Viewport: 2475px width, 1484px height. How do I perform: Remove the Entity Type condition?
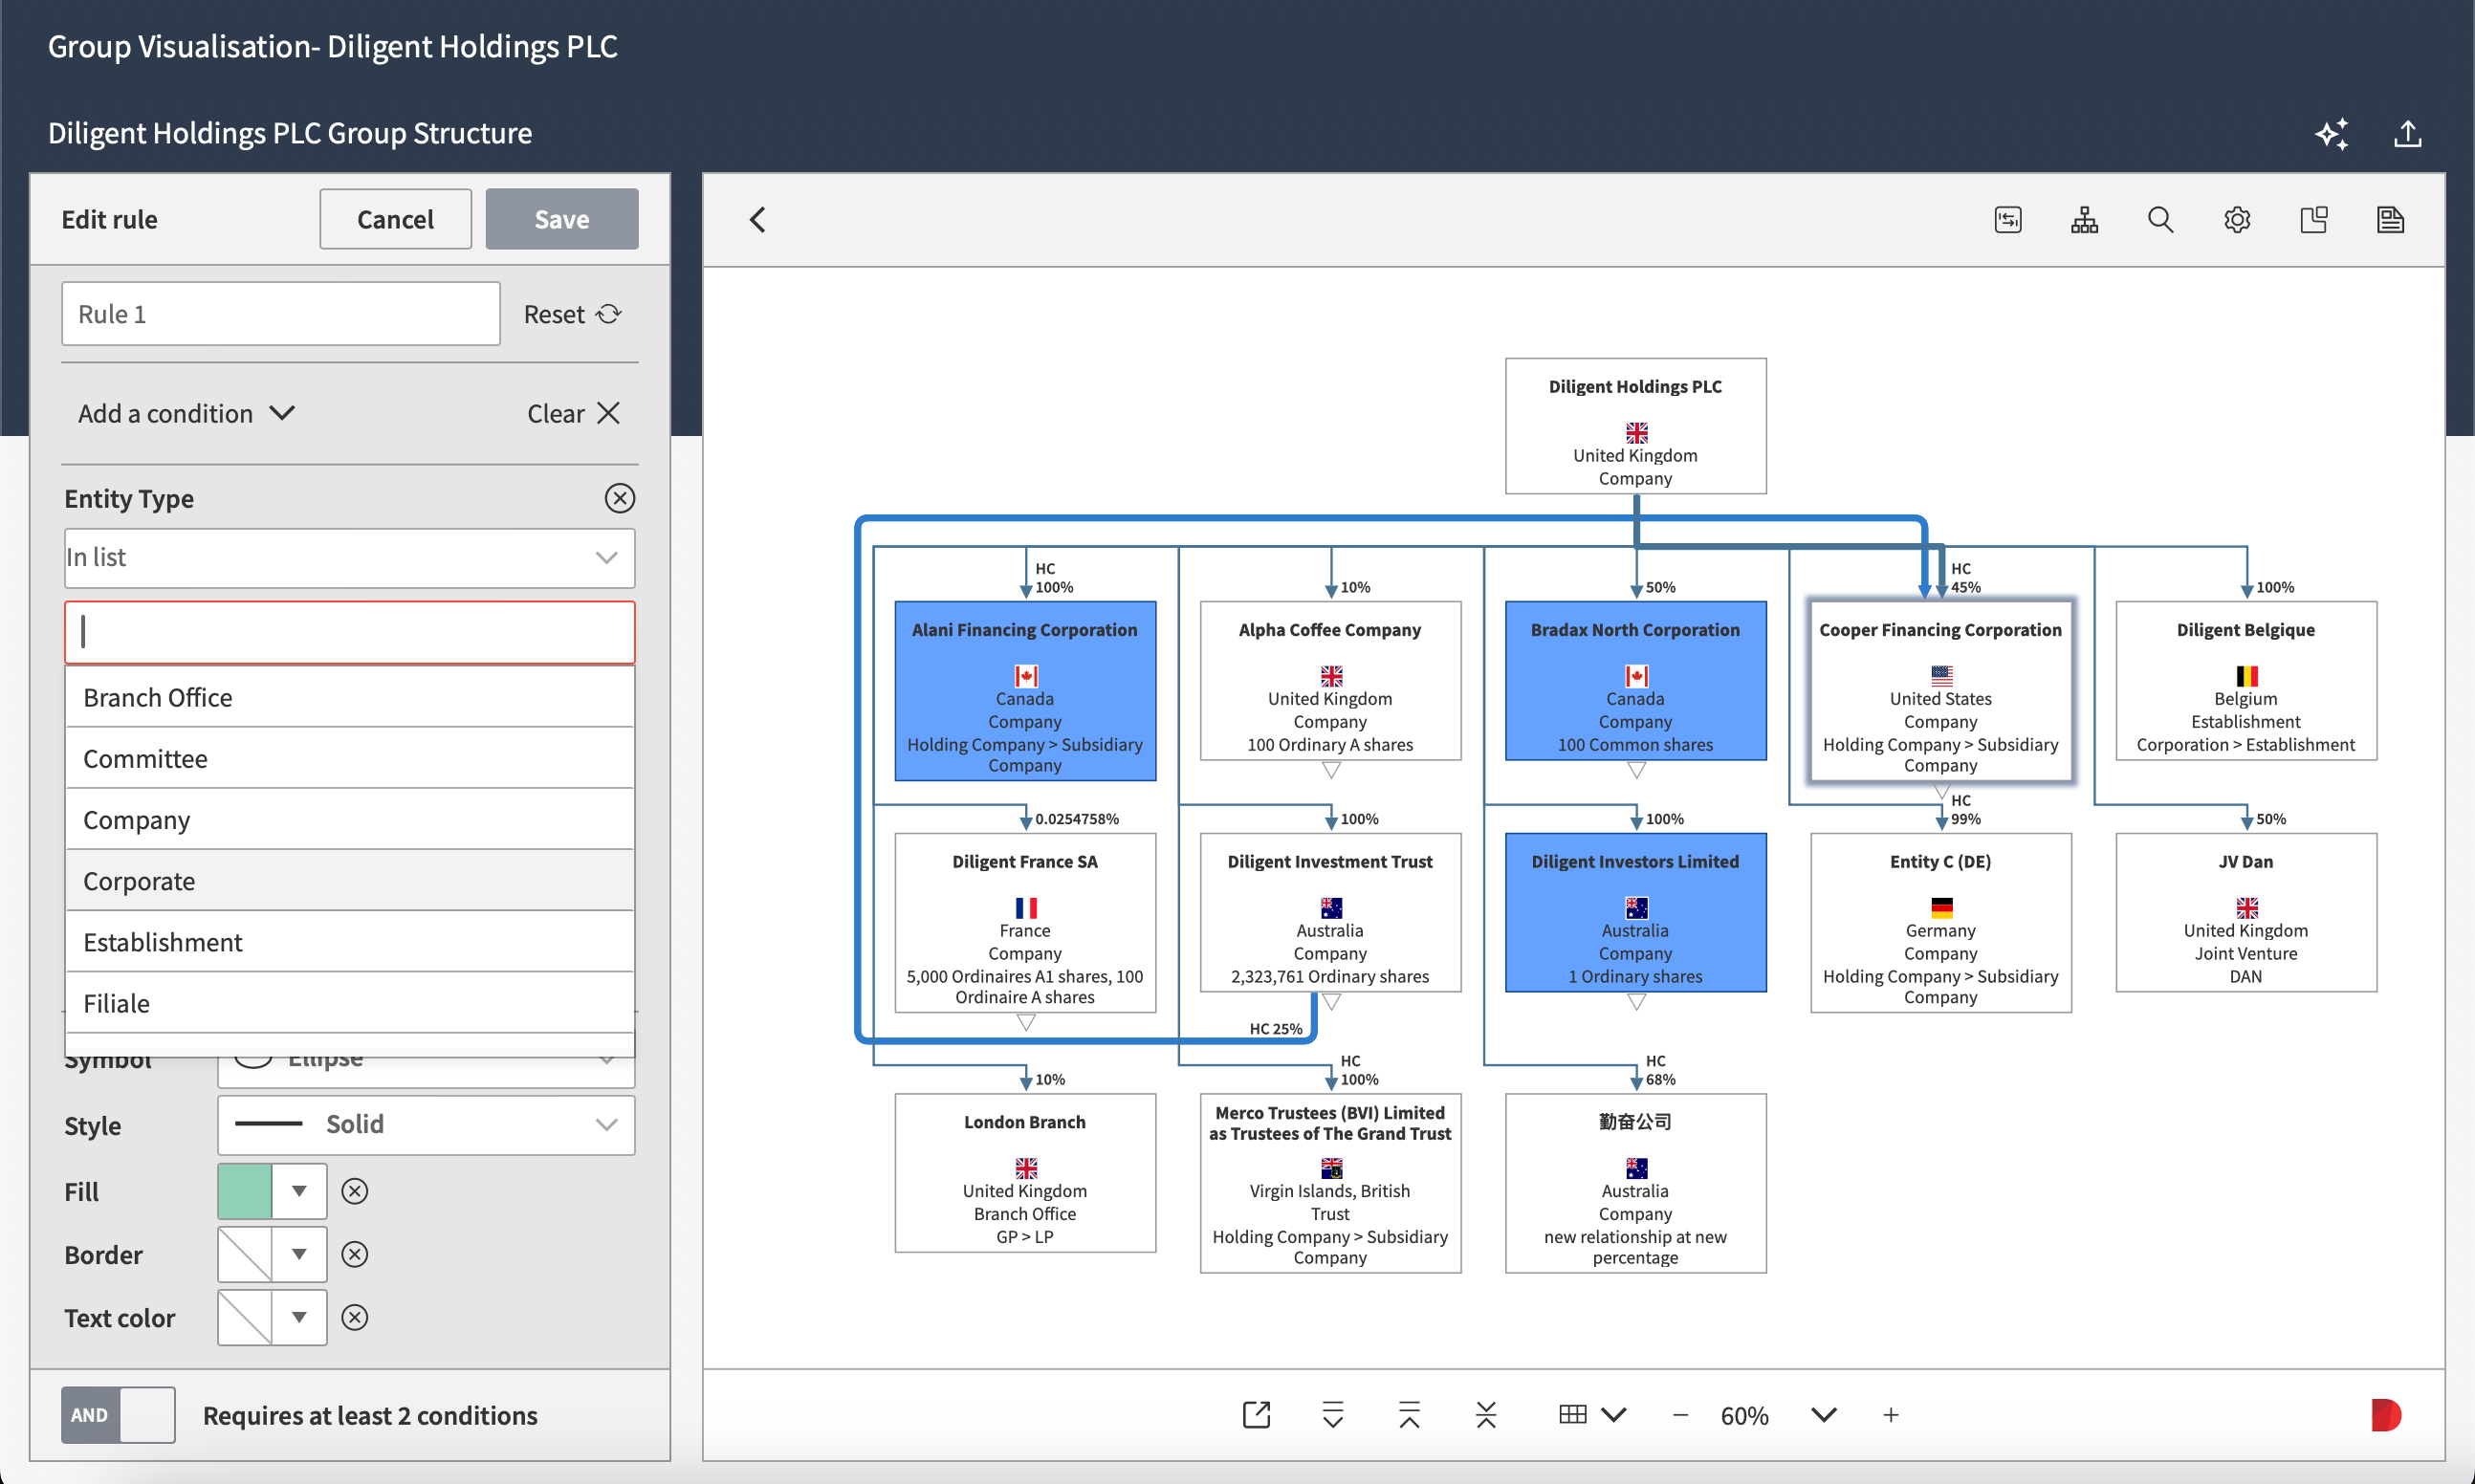(620, 498)
